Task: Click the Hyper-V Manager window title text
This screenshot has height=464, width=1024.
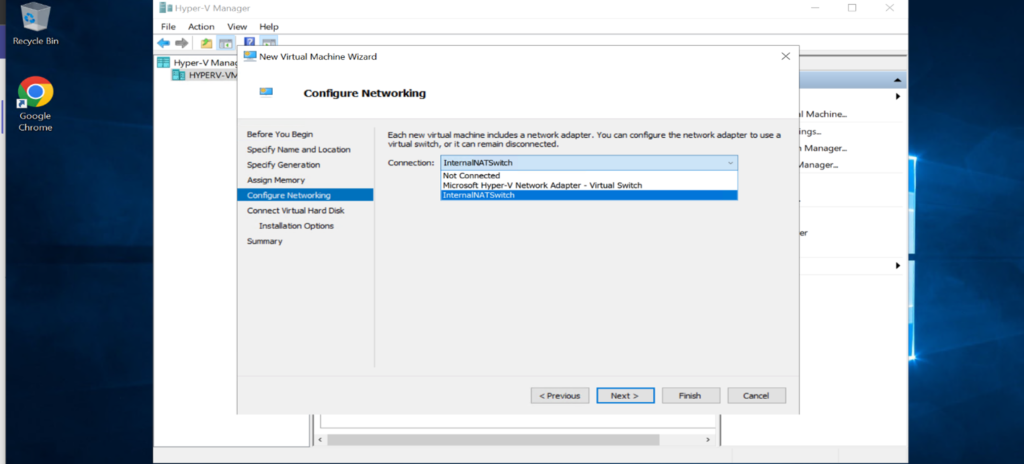Action: click(x=213, y=8)
